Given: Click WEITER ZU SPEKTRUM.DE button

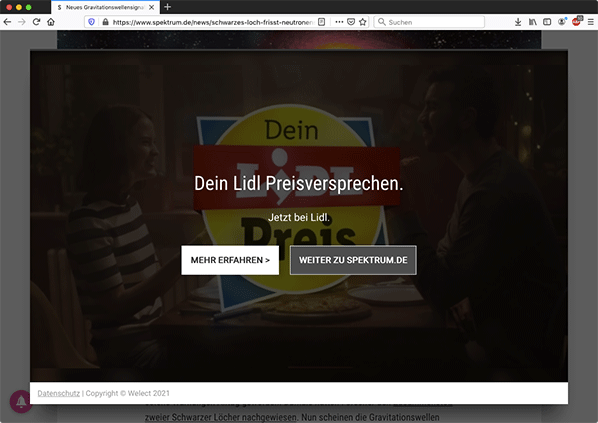Looking at the screenshot, I should [353, 260].
